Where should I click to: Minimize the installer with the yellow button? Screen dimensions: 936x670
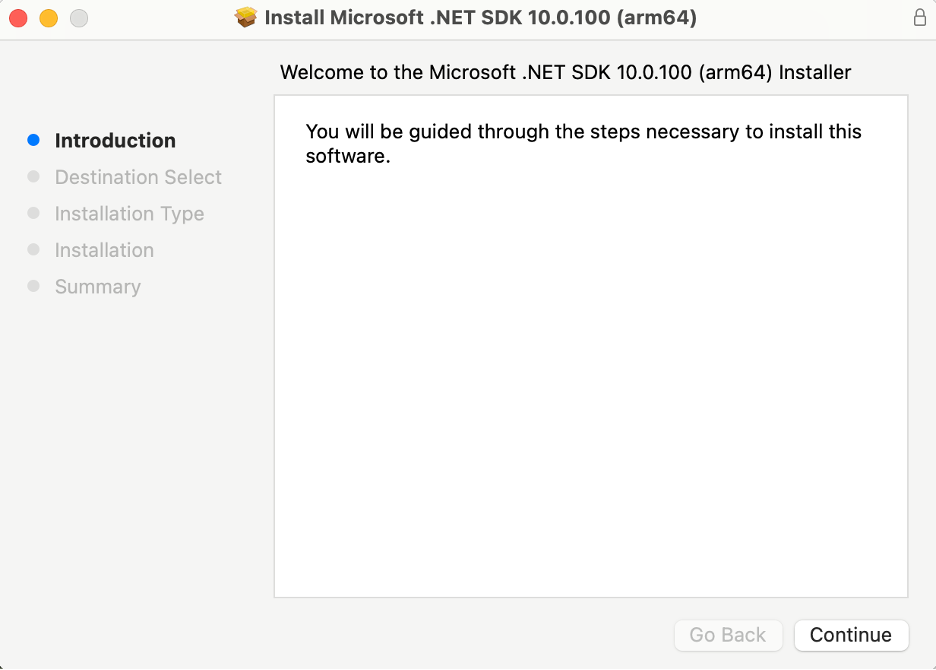(x=48, y=18)
